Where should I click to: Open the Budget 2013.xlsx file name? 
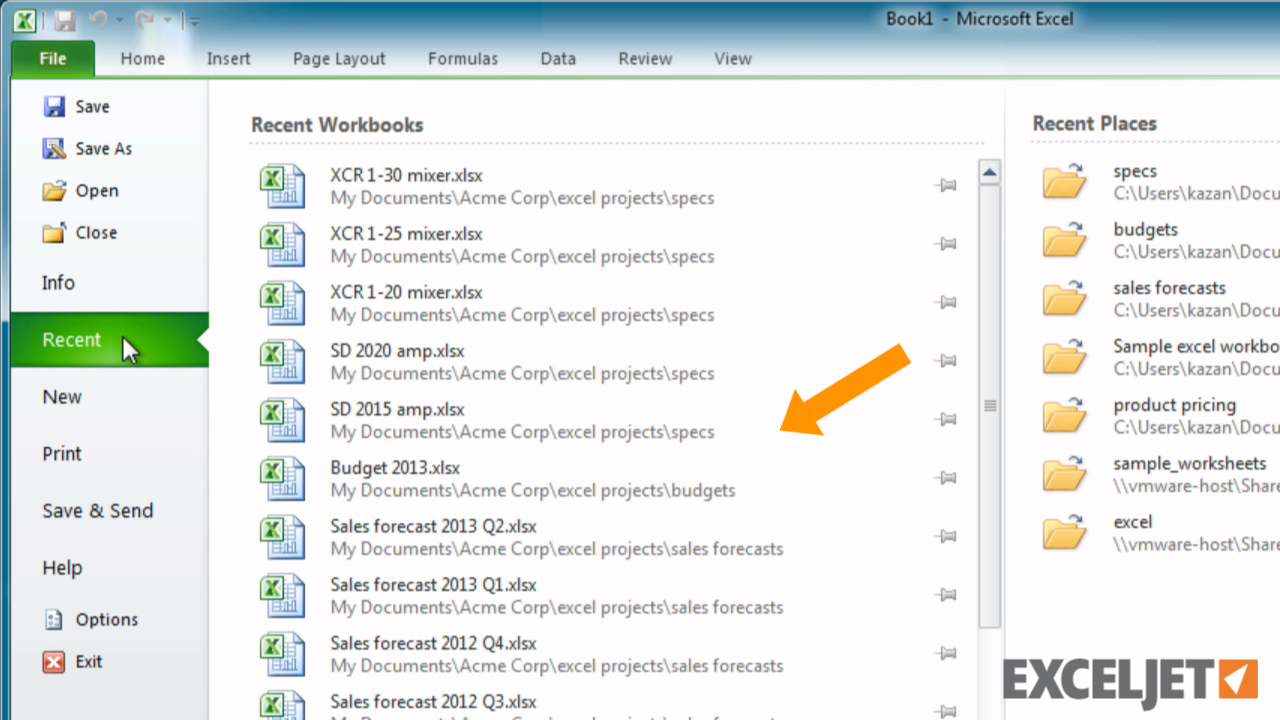[x=395, y=468]
